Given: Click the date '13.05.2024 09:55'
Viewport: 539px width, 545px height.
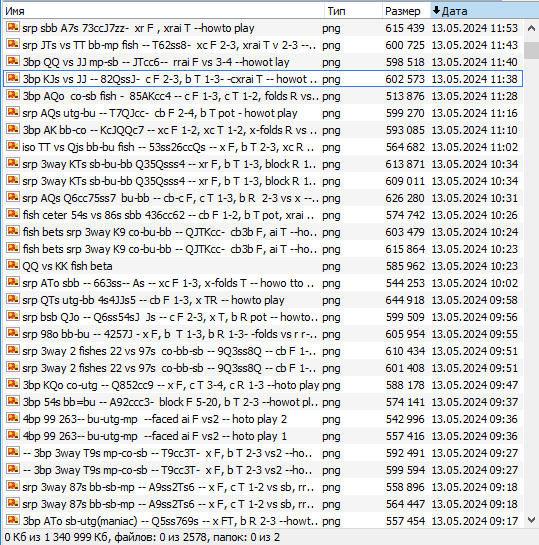Looking at the screenshot, I should point(475,334).
